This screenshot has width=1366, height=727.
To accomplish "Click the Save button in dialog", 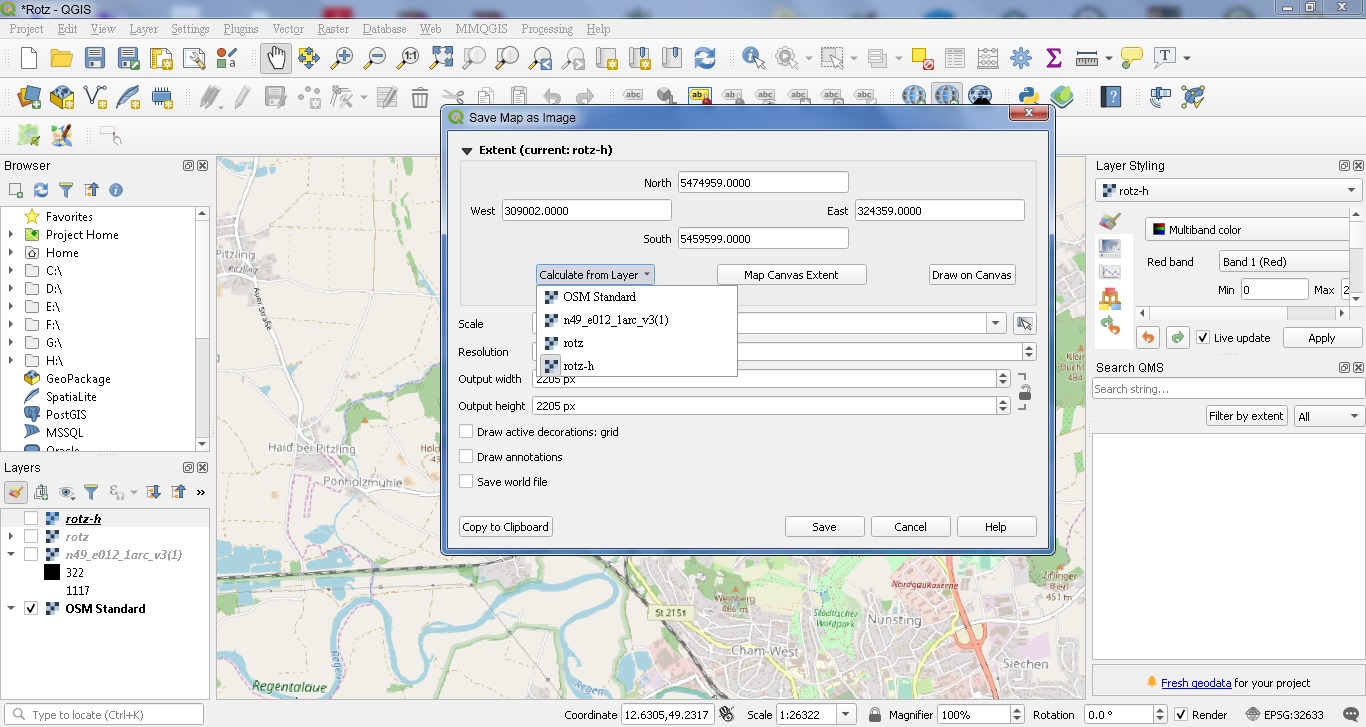I will click(824, 527).
